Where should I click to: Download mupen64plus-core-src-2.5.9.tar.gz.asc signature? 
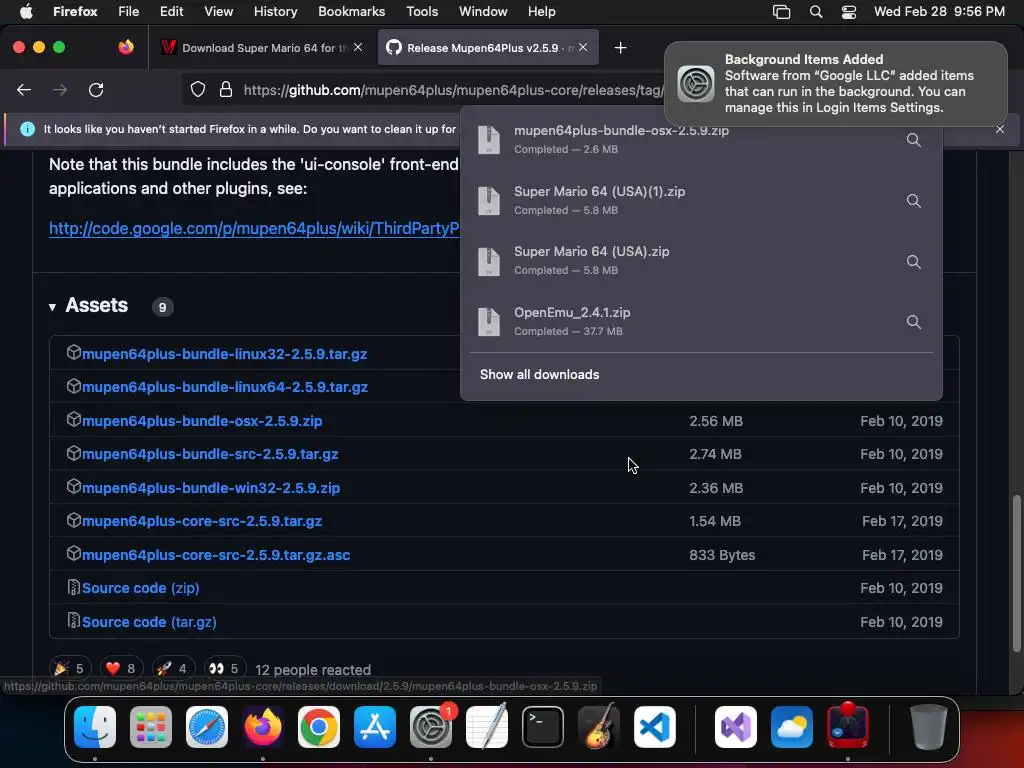[x=216, y=555]
